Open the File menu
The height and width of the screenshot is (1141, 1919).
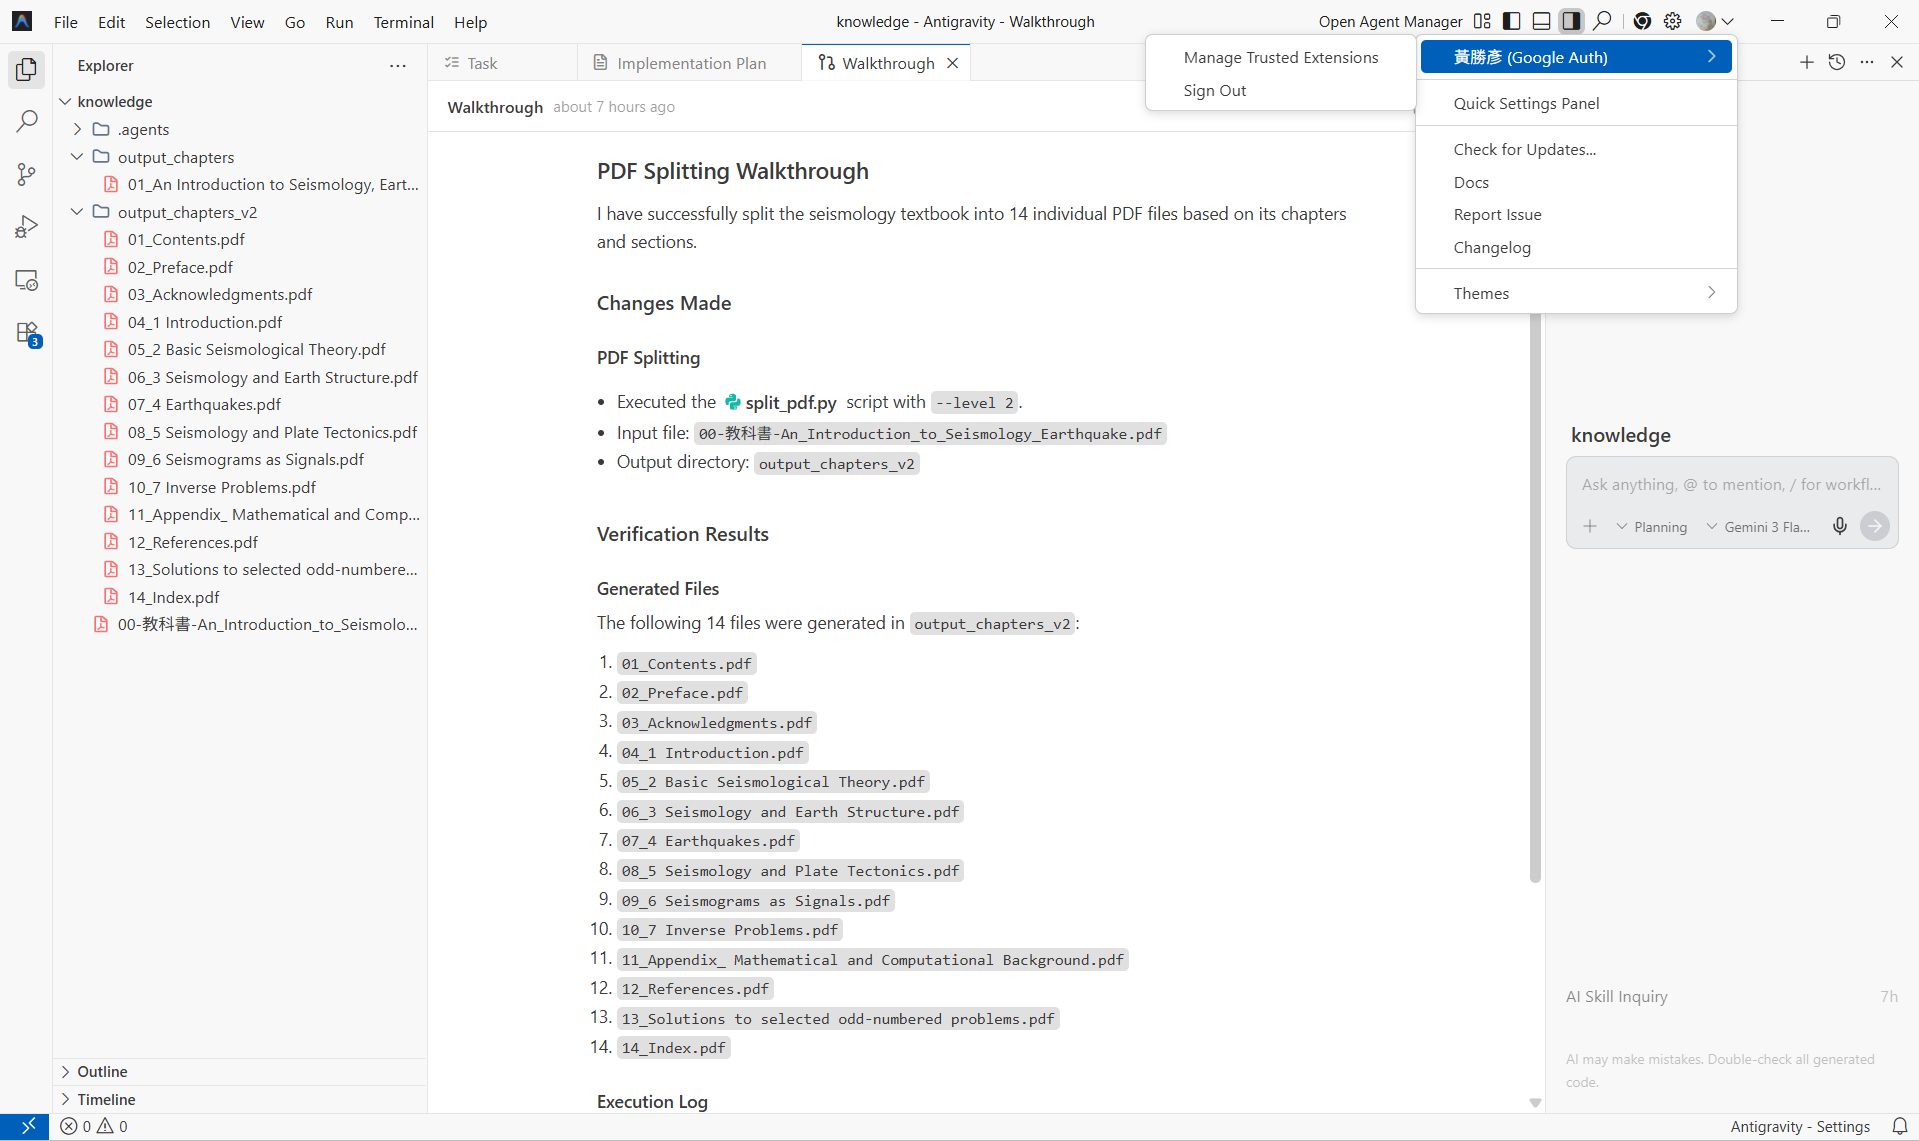tap(66, 22)
